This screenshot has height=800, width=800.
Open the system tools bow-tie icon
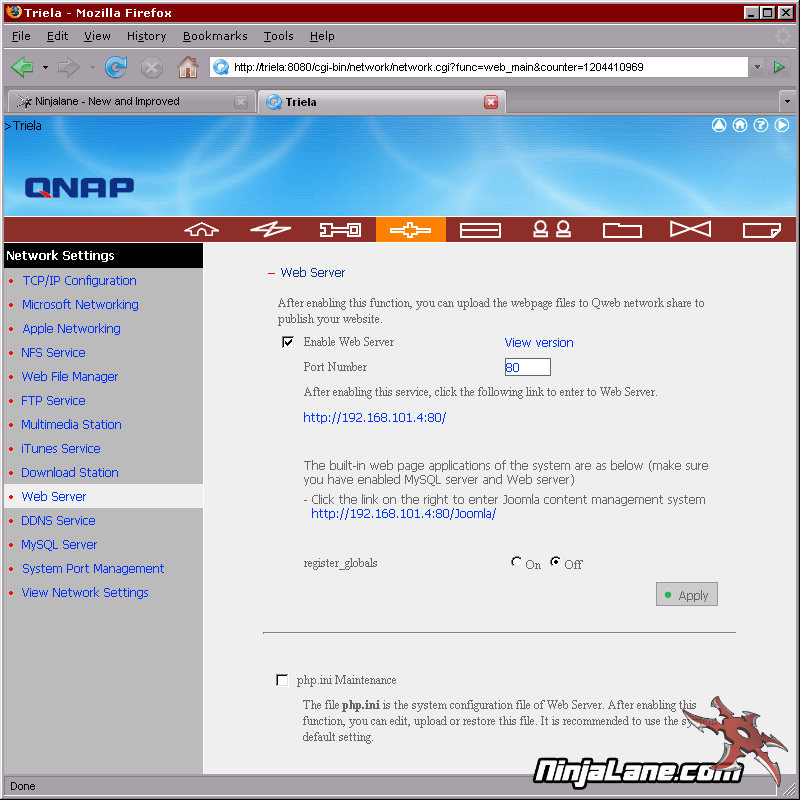pyautogui.click(x=690, y=229)
